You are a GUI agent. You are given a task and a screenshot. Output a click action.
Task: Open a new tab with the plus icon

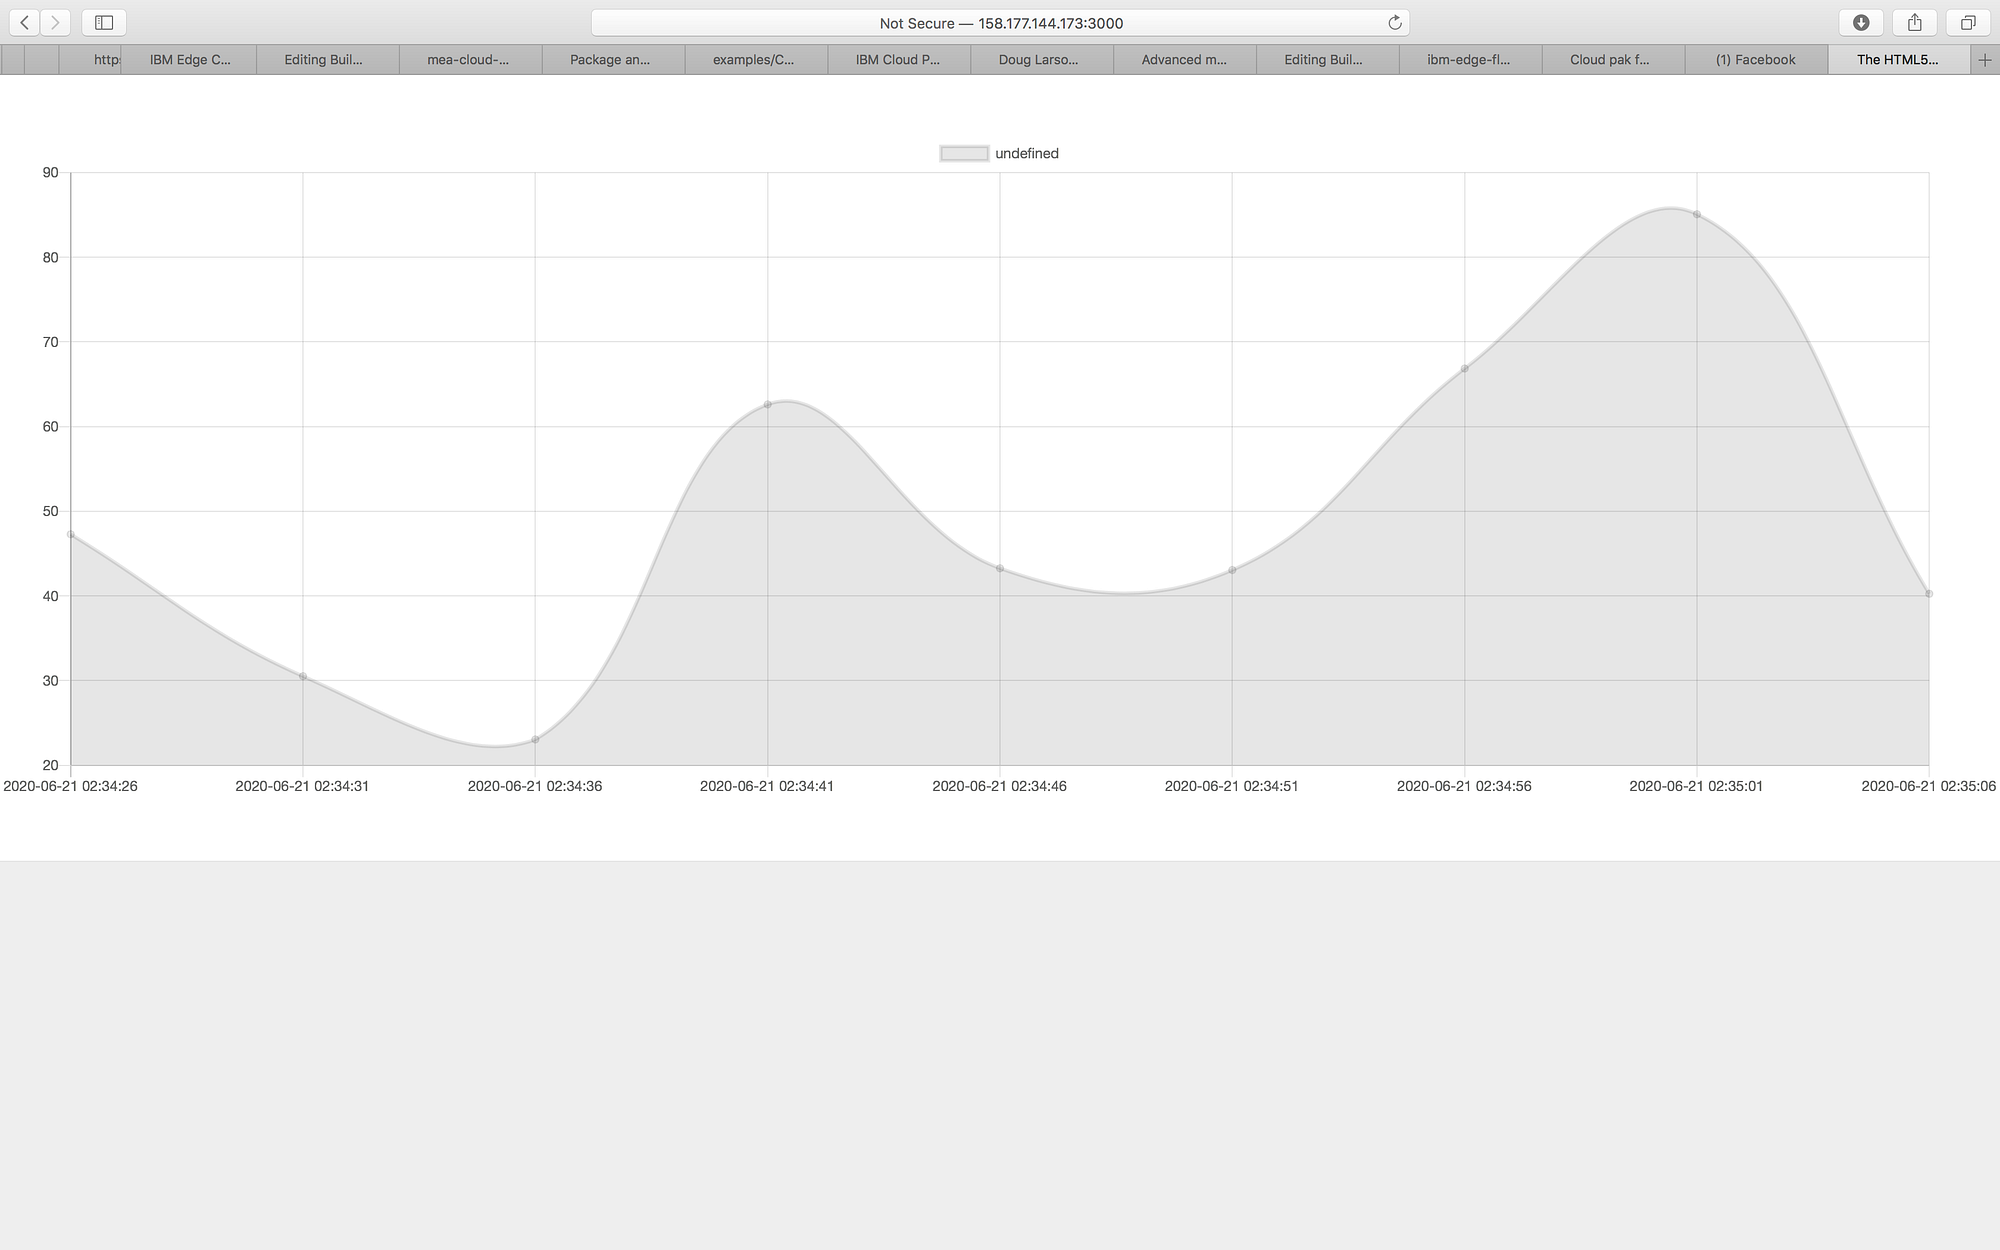1985,59
